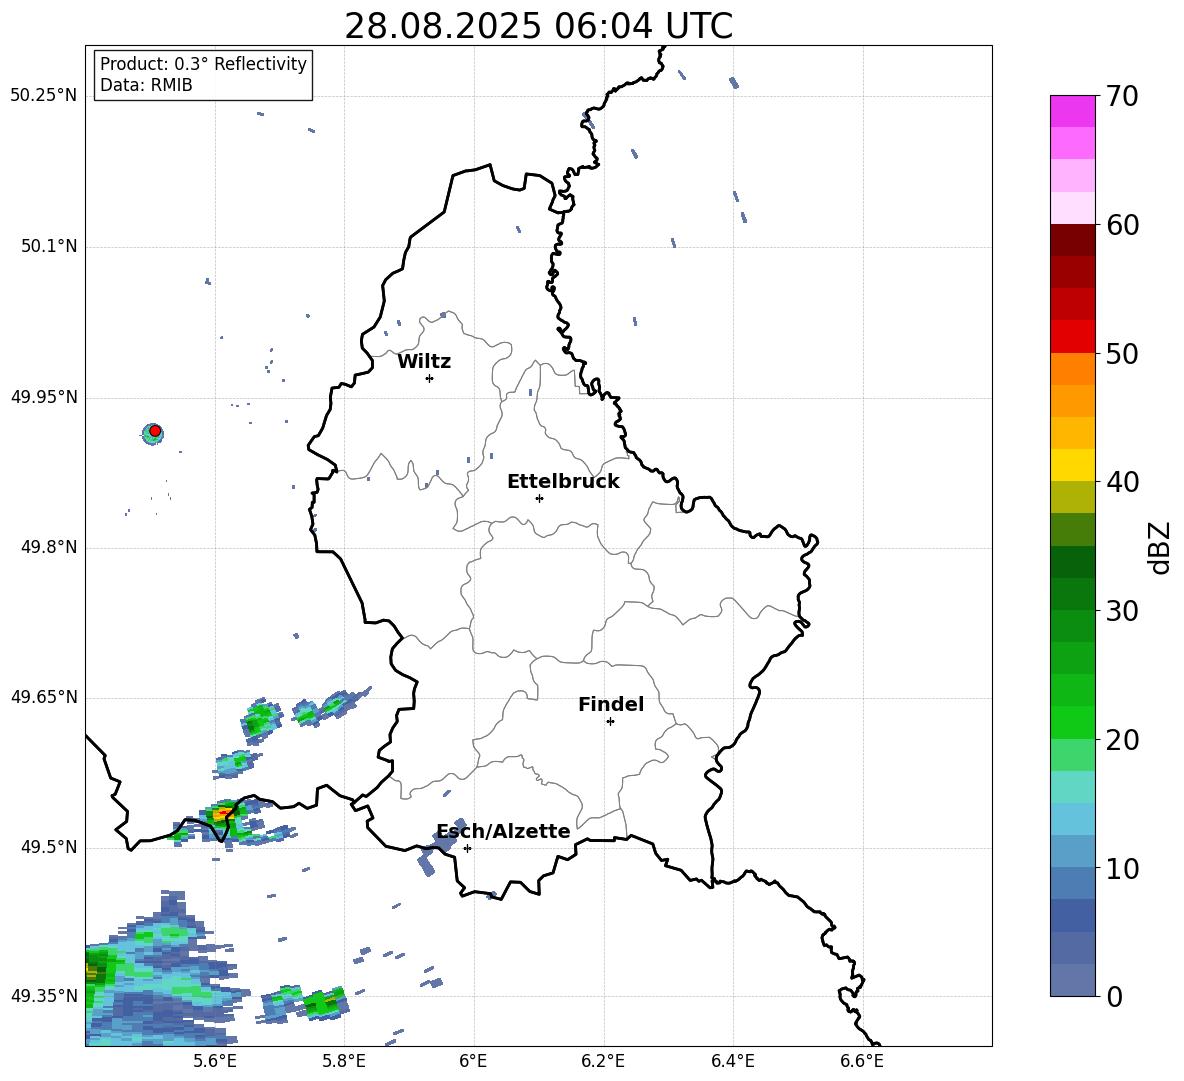The height and width of the screenshot is (1081, 1184).
Task: Pick the yellow colorbar swatch just above 40
Action: click(1073, 465)
